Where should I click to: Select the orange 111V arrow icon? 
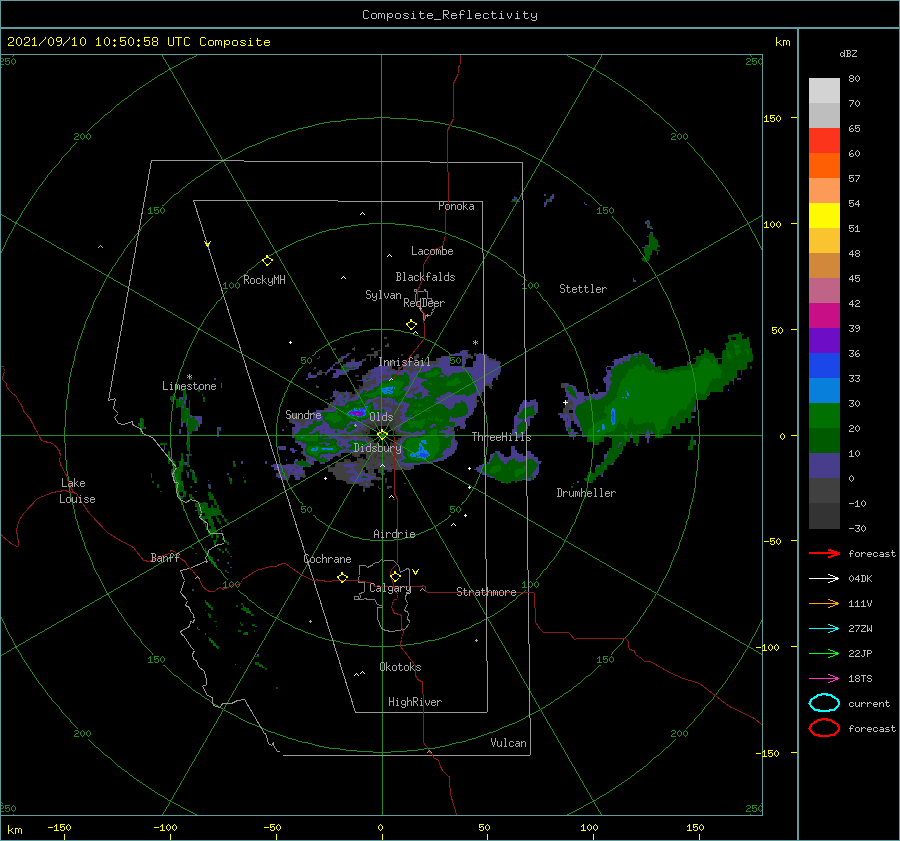tap(824, 603)
